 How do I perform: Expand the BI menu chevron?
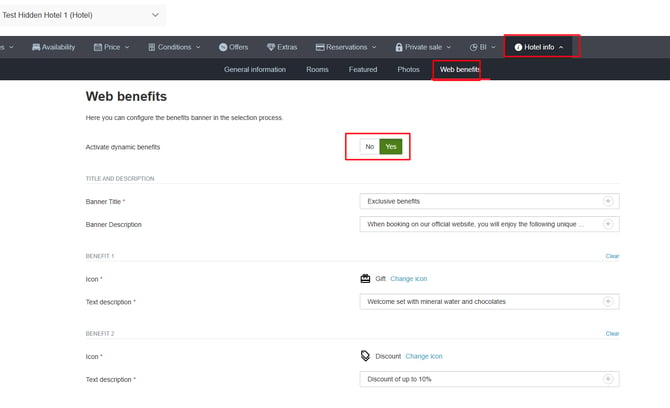[493, 47]
